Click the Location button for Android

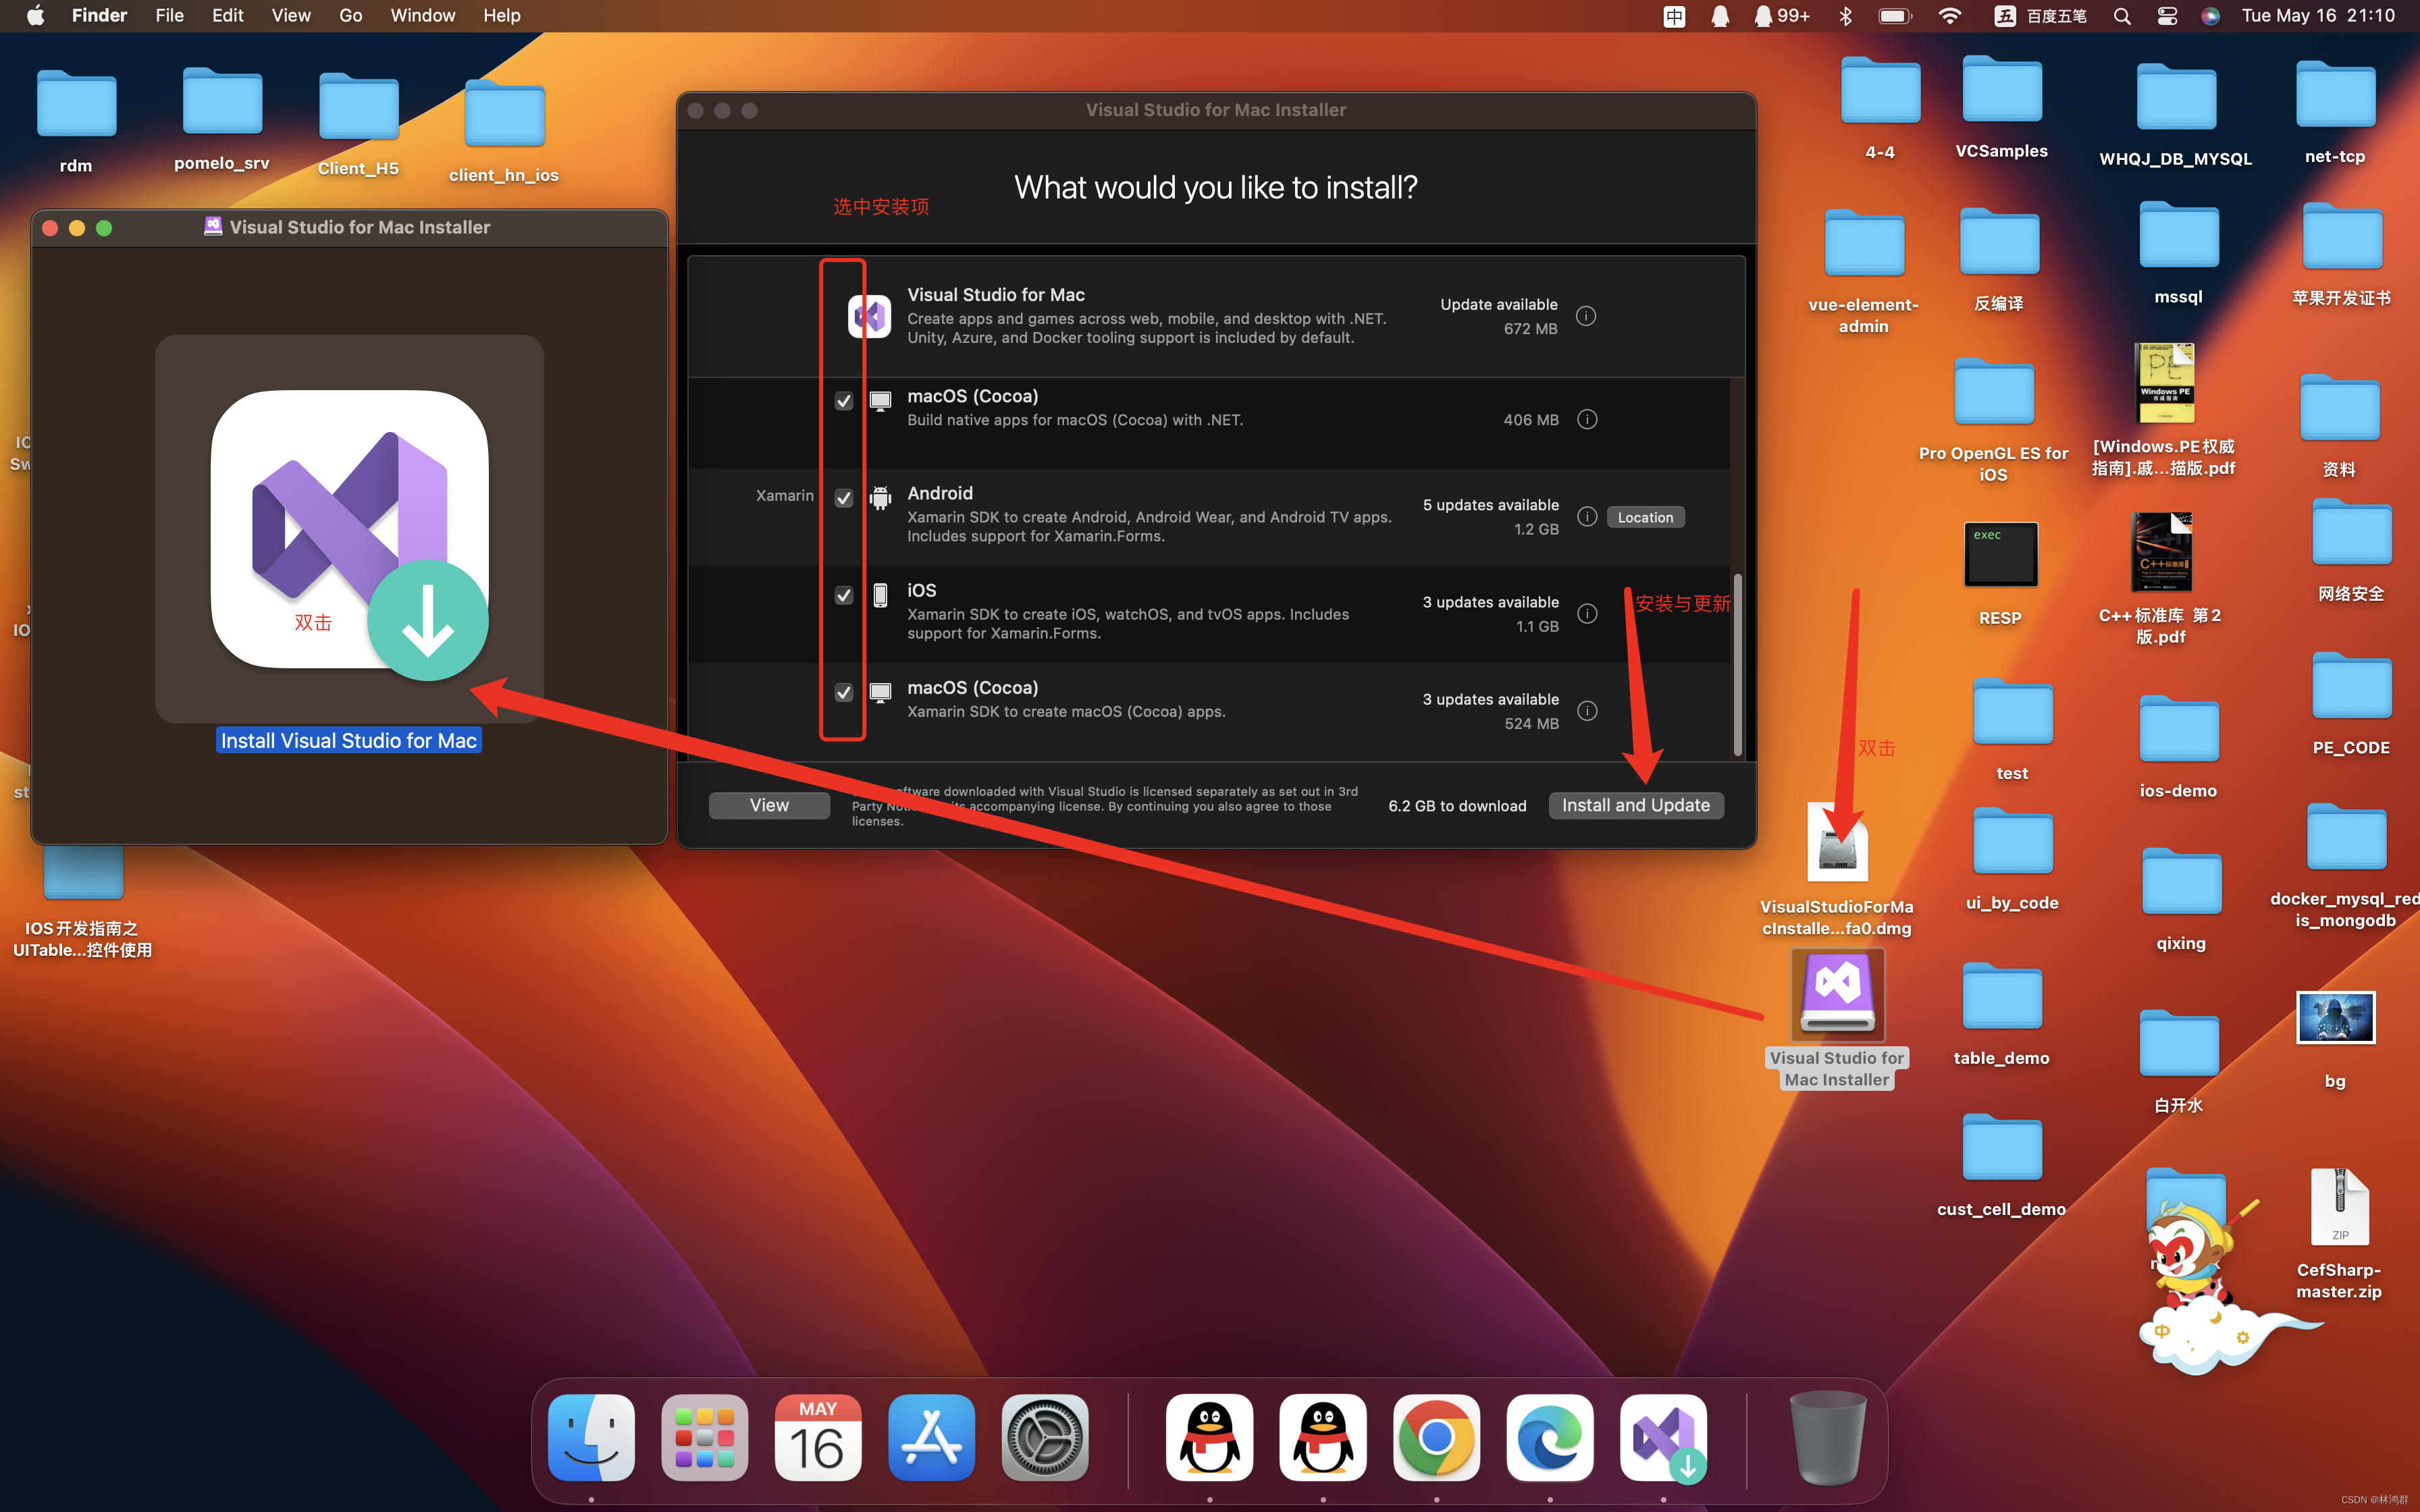click(1645, 517)
